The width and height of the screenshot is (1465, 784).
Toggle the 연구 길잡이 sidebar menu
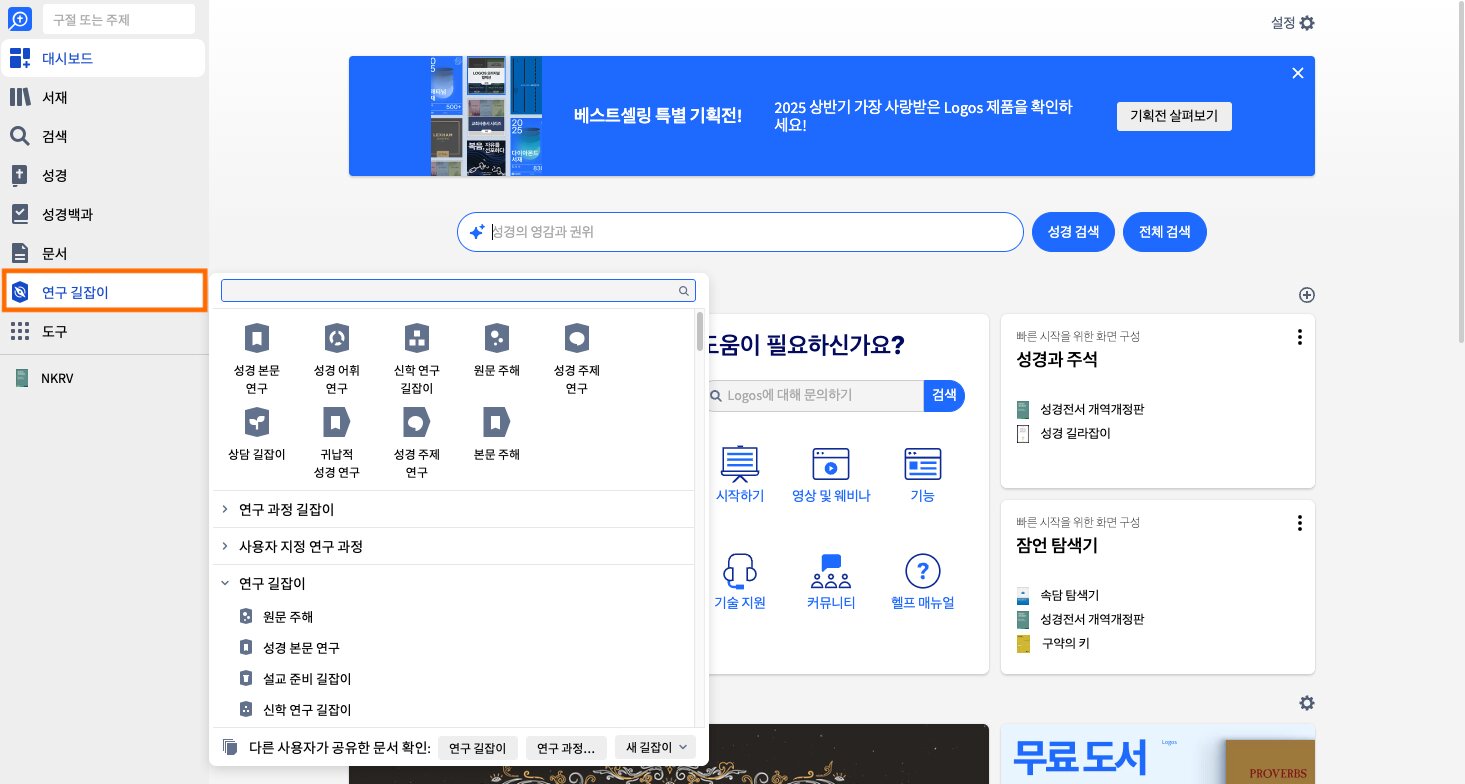coord(104,292)
